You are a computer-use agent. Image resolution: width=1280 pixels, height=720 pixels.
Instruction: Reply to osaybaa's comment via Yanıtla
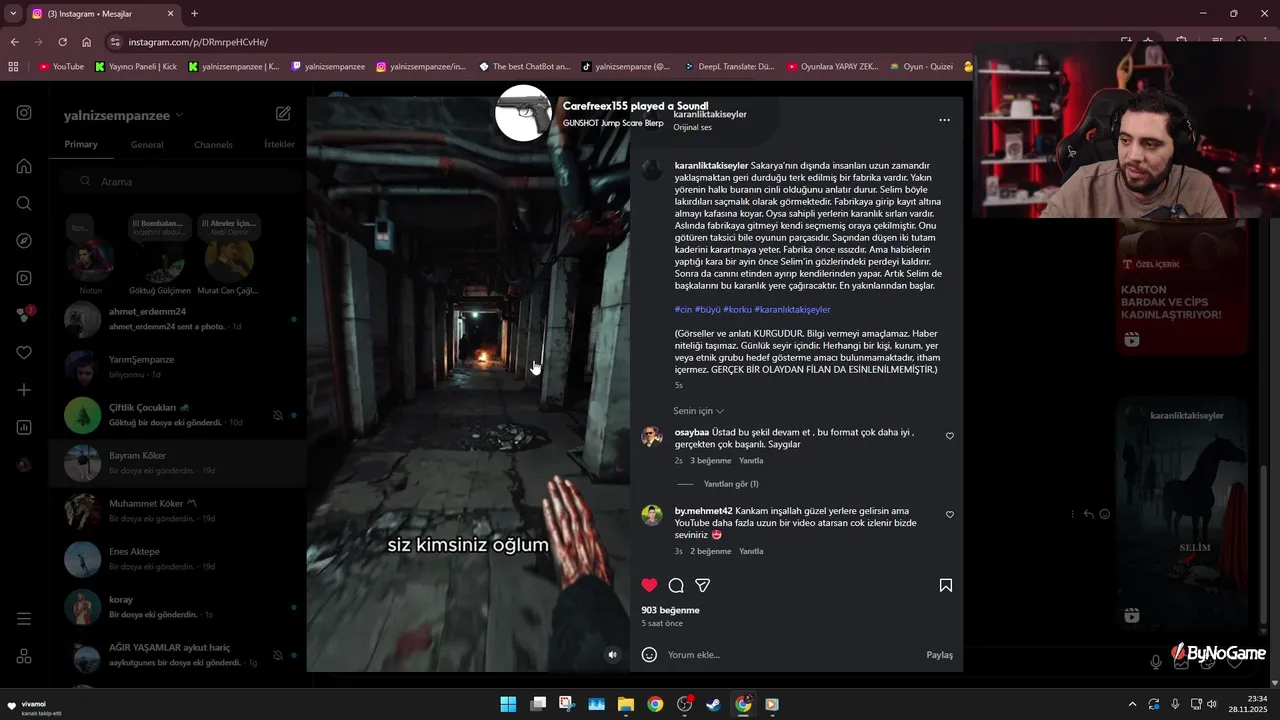751,461
